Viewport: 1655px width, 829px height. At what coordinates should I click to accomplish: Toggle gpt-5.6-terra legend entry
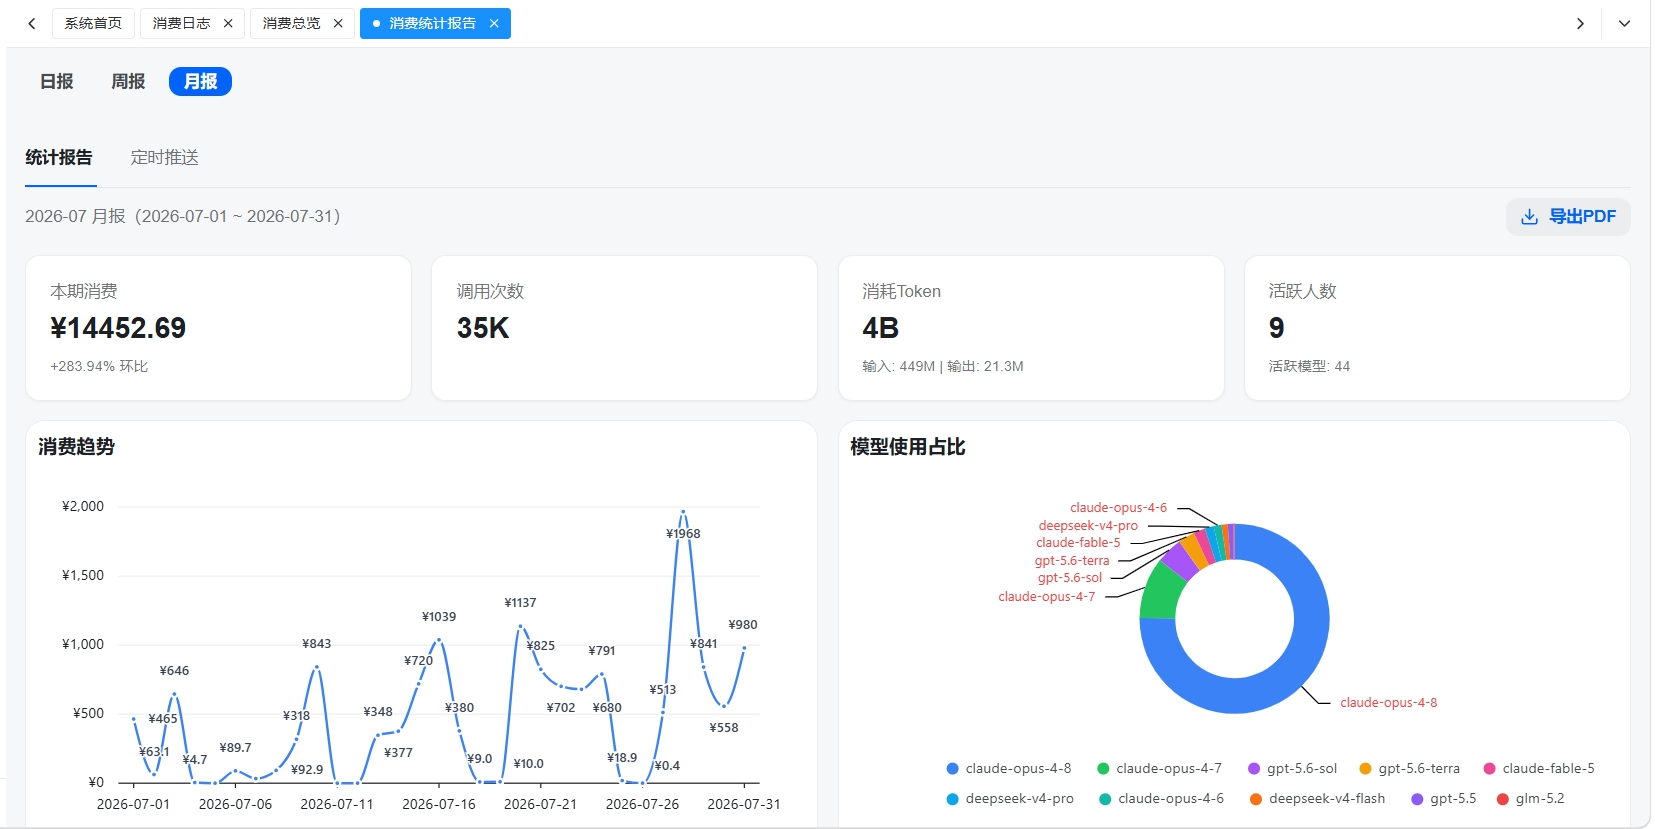[x=1409, y=769]
